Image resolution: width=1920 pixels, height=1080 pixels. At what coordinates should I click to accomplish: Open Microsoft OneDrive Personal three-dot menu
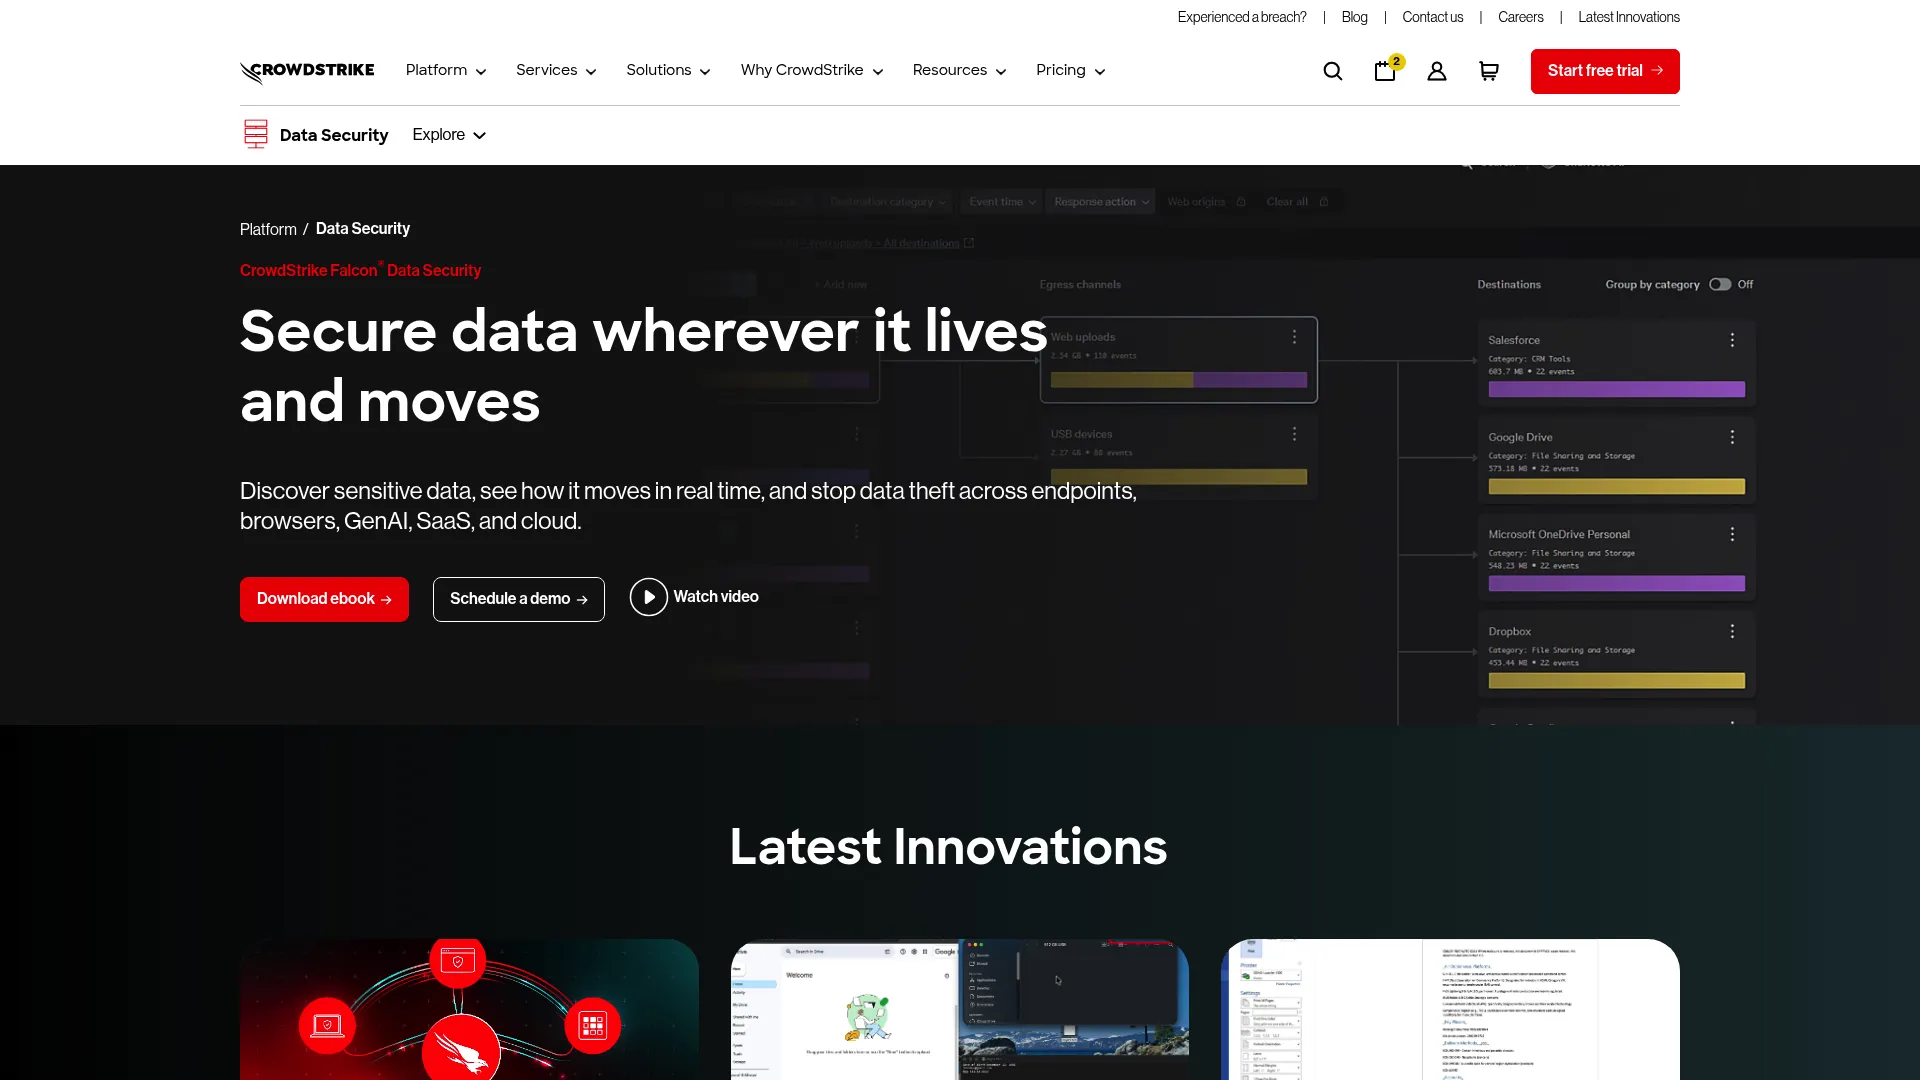(1733, 534)
